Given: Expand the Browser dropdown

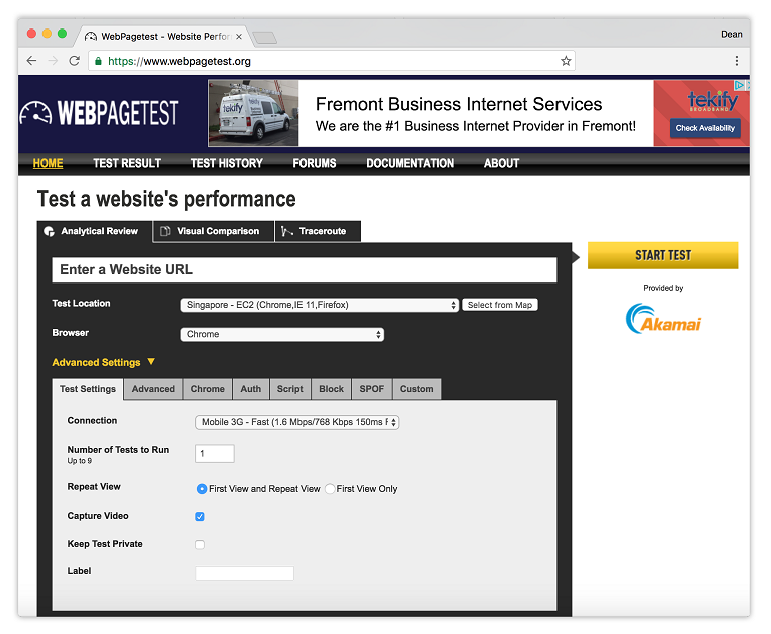Looking at the screenshot, I should point(282,335).
